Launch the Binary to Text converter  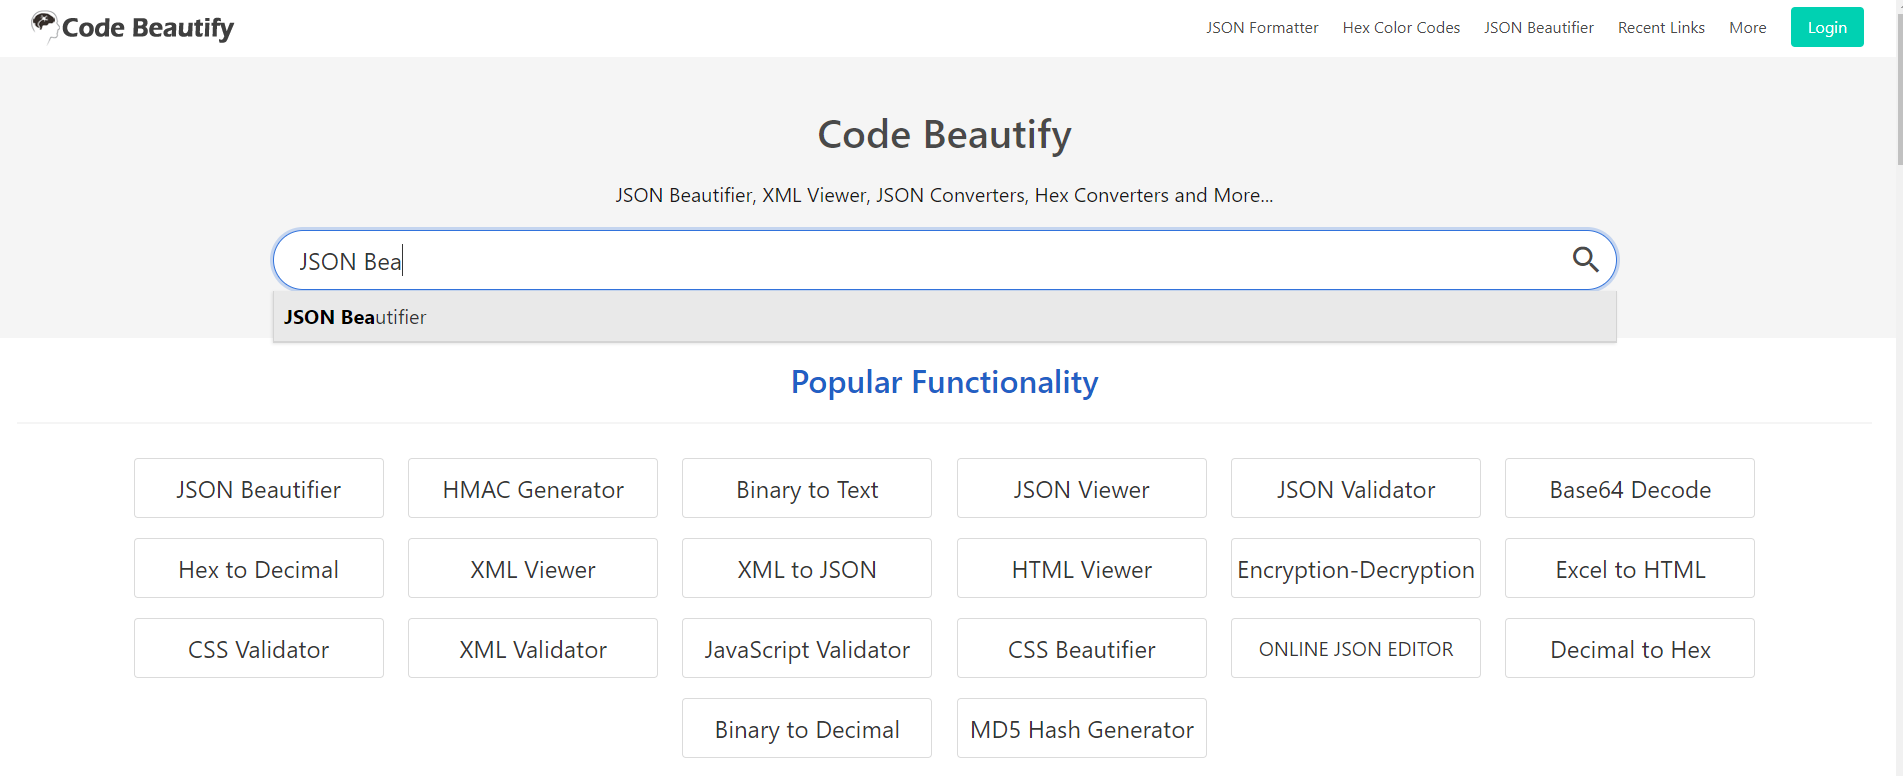(806, 489)
